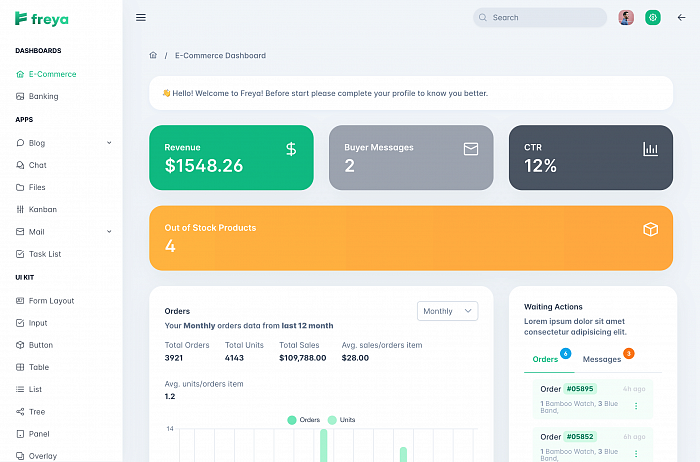Go to the Kanban app
The width and height of the screenshot is (700, 462).
coord(42,209)
